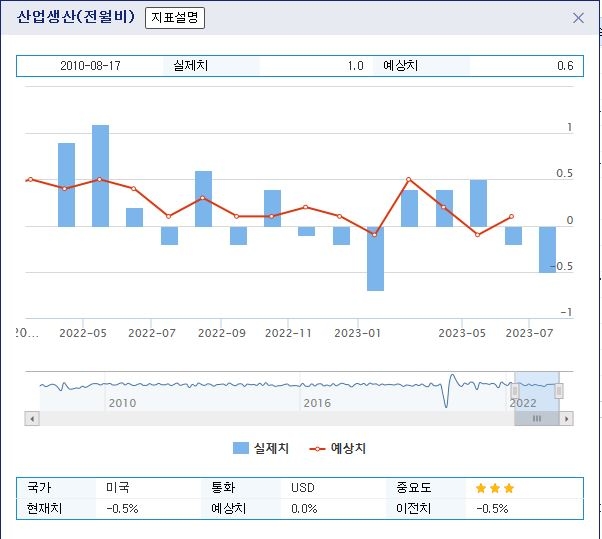This screenshot has height=539, width=602.
Task: Click the last -0.5 bar at chart end
Action: tap(547, 250)
